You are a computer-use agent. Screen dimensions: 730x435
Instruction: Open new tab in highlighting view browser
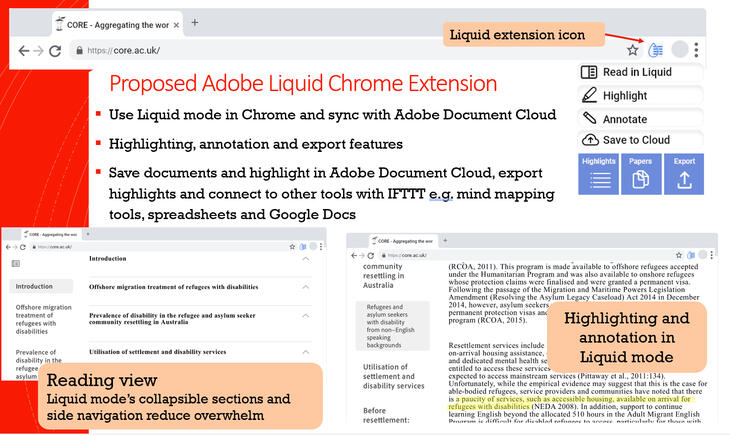pos(445,240)
